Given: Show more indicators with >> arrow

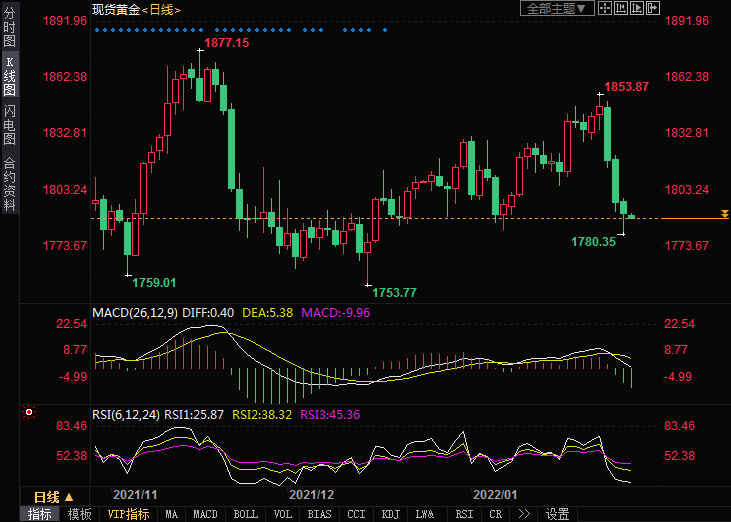Looking at the screenshot, I should 524,514.
